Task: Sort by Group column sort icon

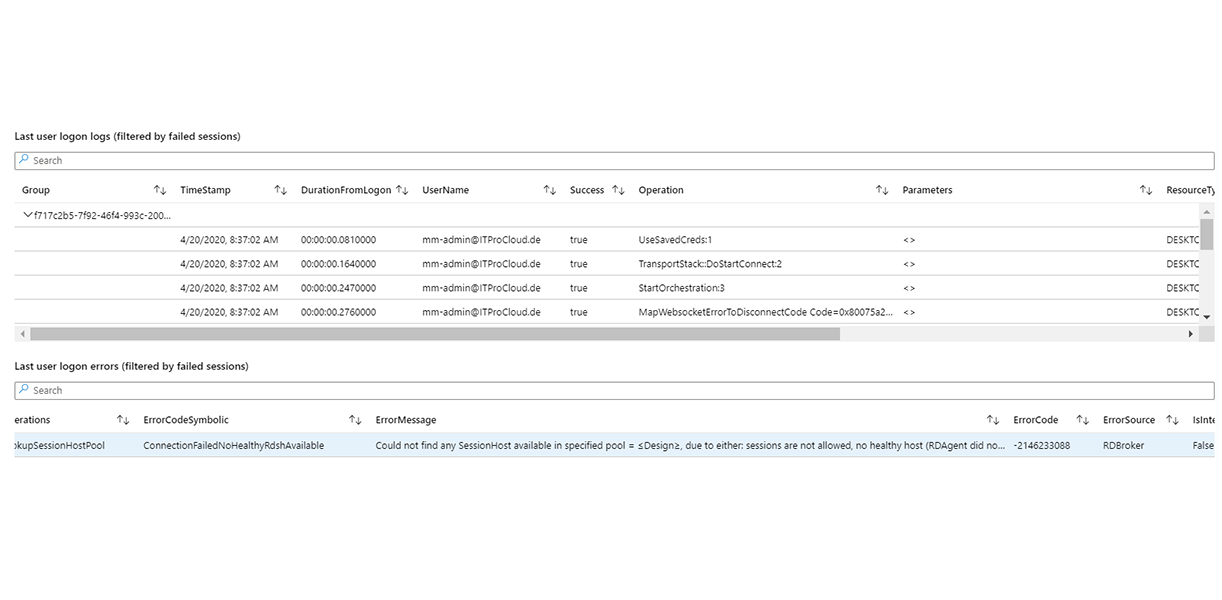Action: pos(160,190)
